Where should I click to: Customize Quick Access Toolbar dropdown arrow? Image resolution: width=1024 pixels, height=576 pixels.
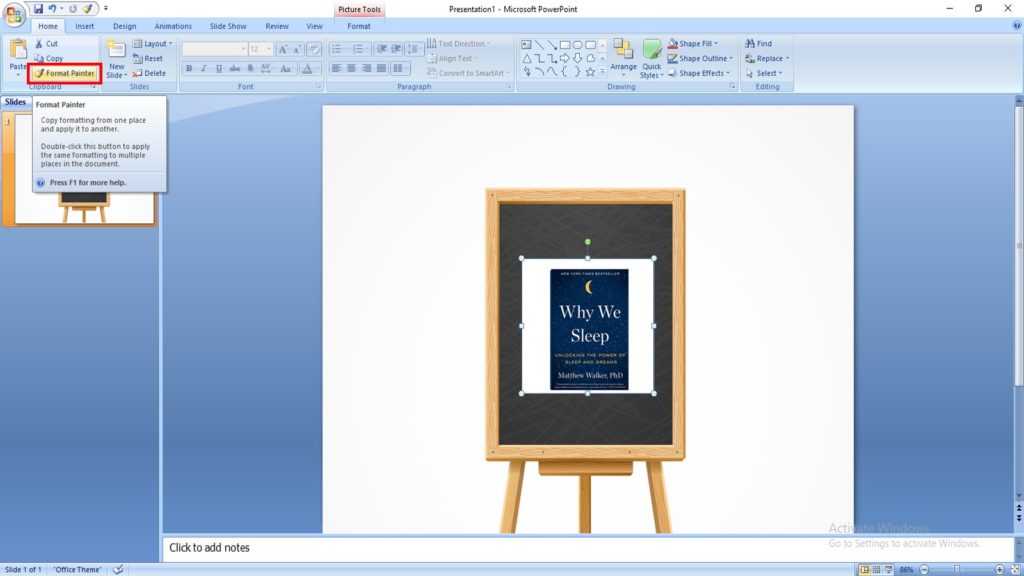coord(106,8)
